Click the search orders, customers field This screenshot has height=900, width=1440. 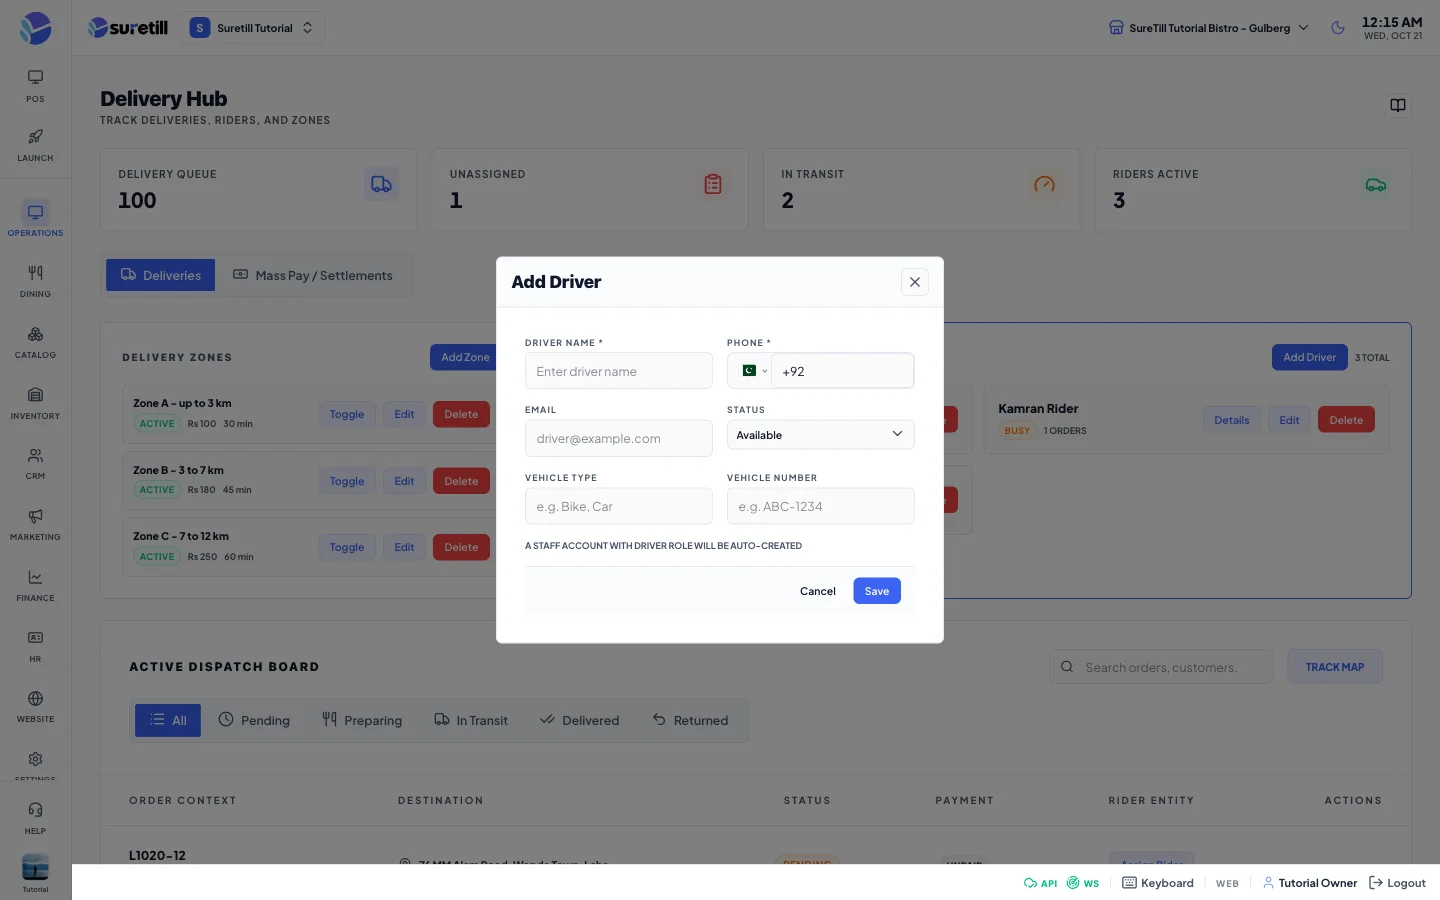(1161, 667)
